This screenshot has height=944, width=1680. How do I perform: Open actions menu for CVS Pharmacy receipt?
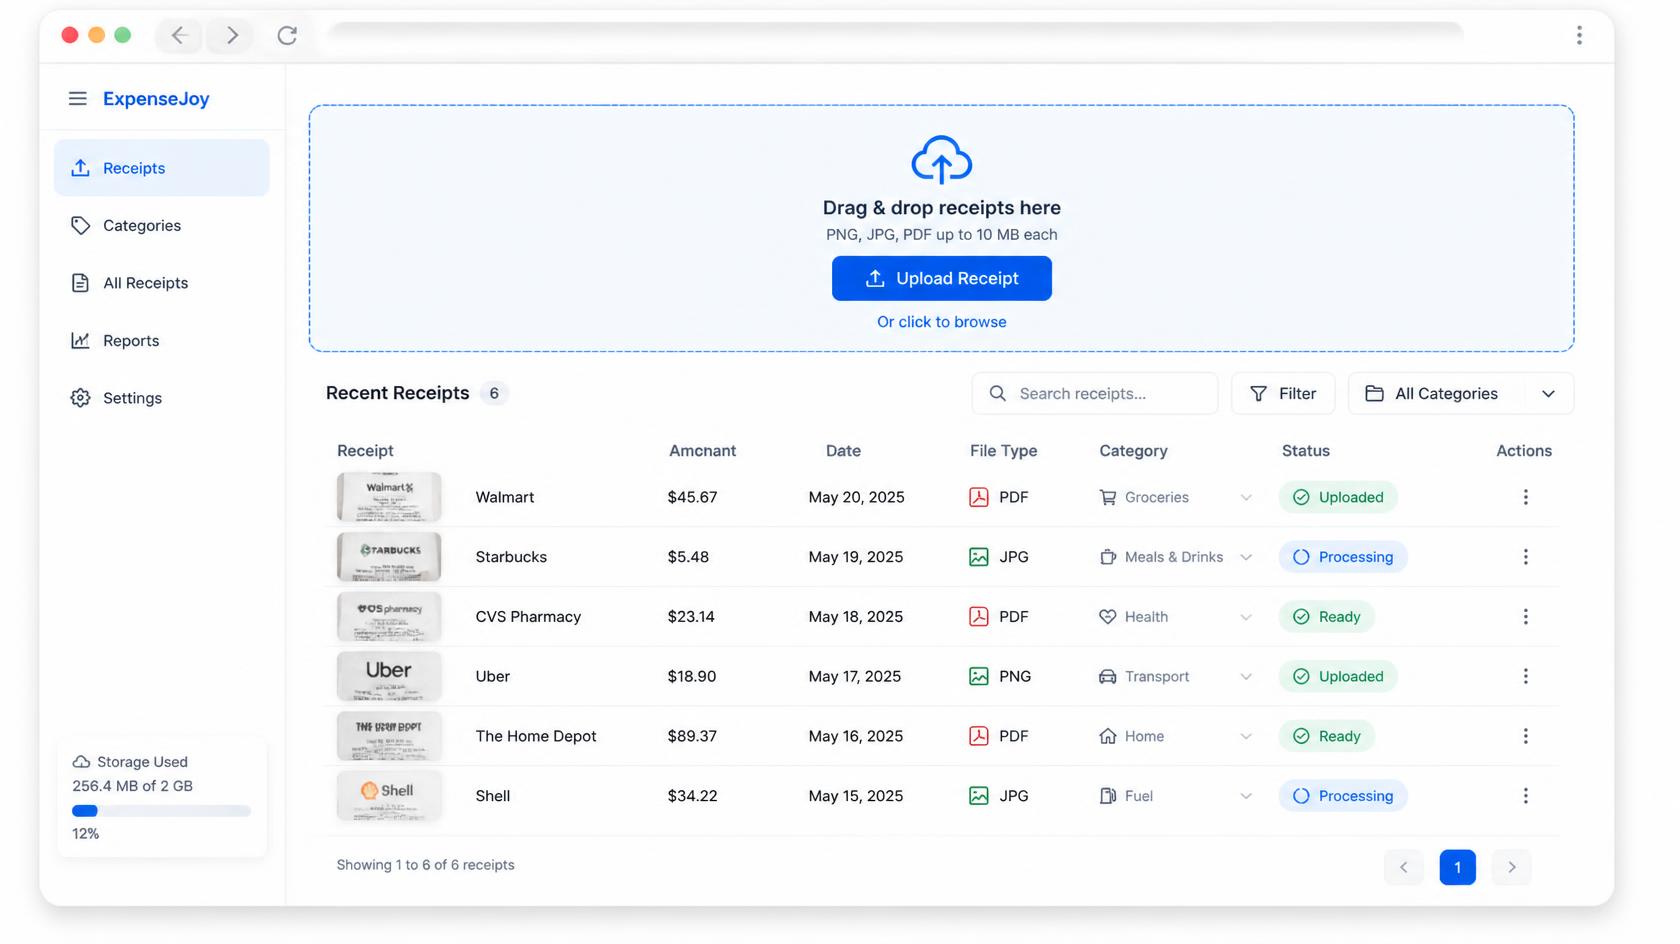tap(1525, 617)
